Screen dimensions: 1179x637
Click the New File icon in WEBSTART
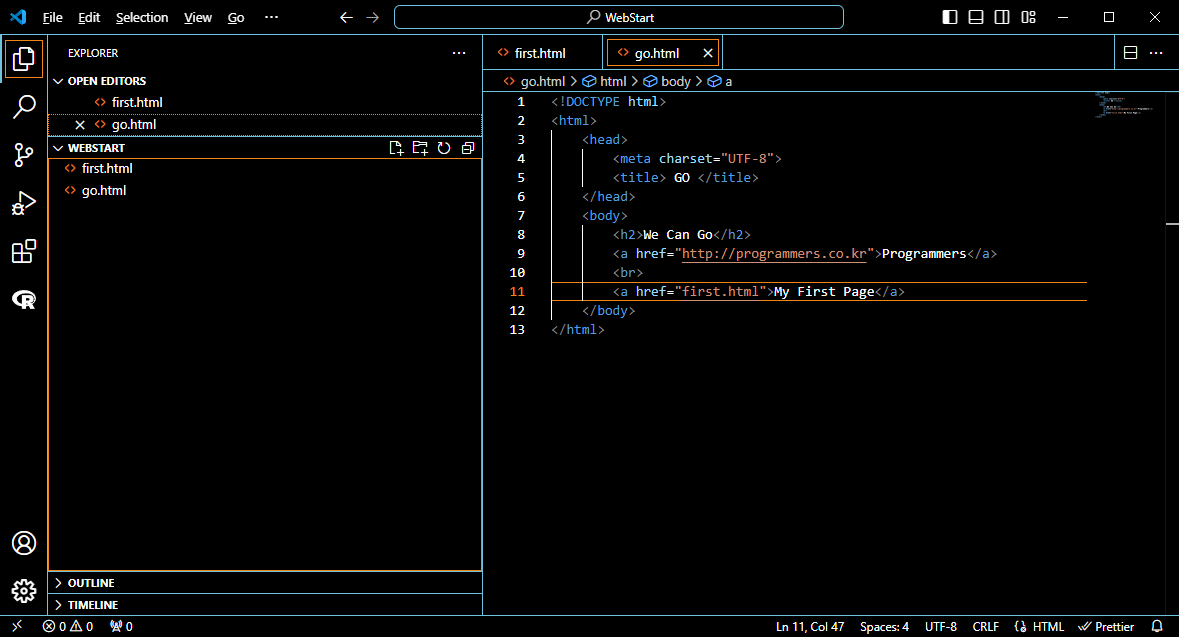396,148
